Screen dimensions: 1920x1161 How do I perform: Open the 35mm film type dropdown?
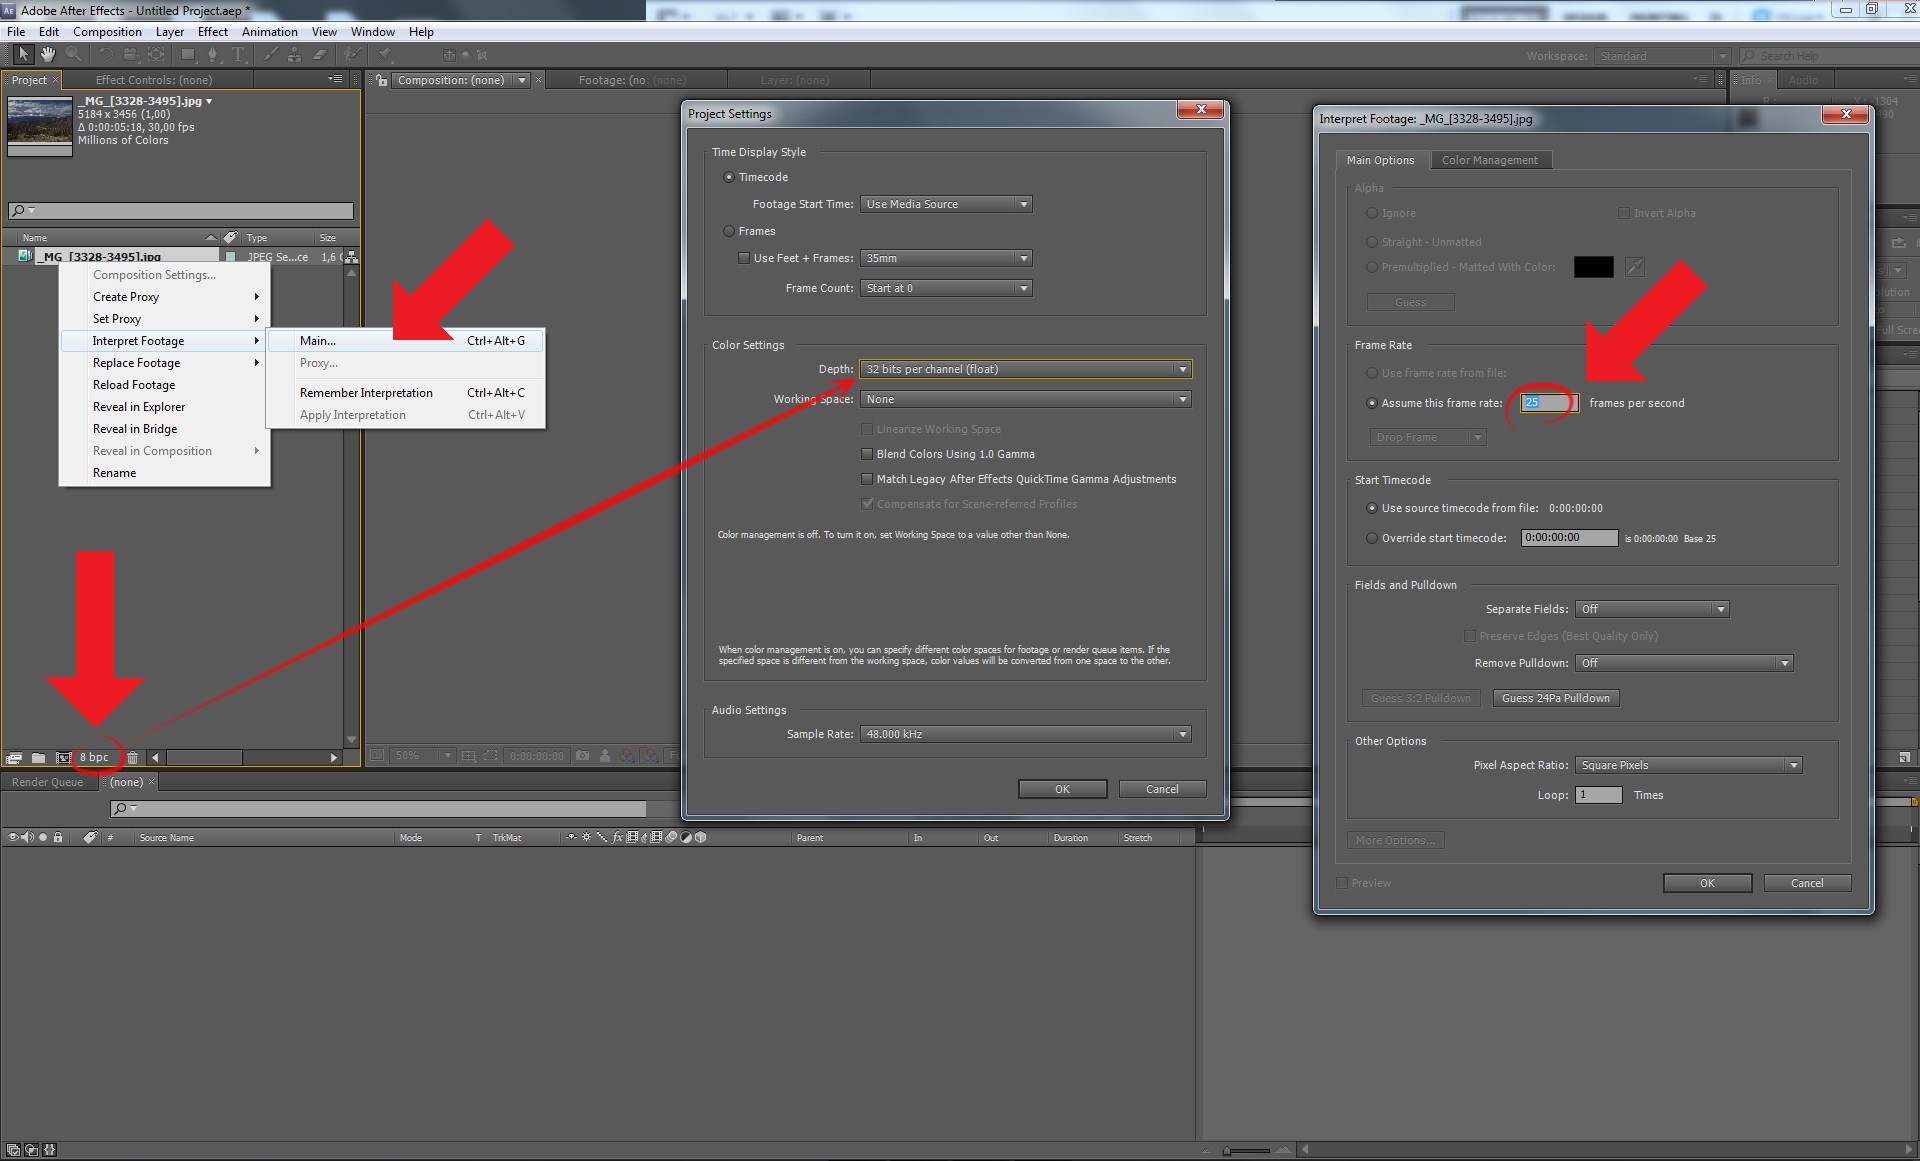946,258
